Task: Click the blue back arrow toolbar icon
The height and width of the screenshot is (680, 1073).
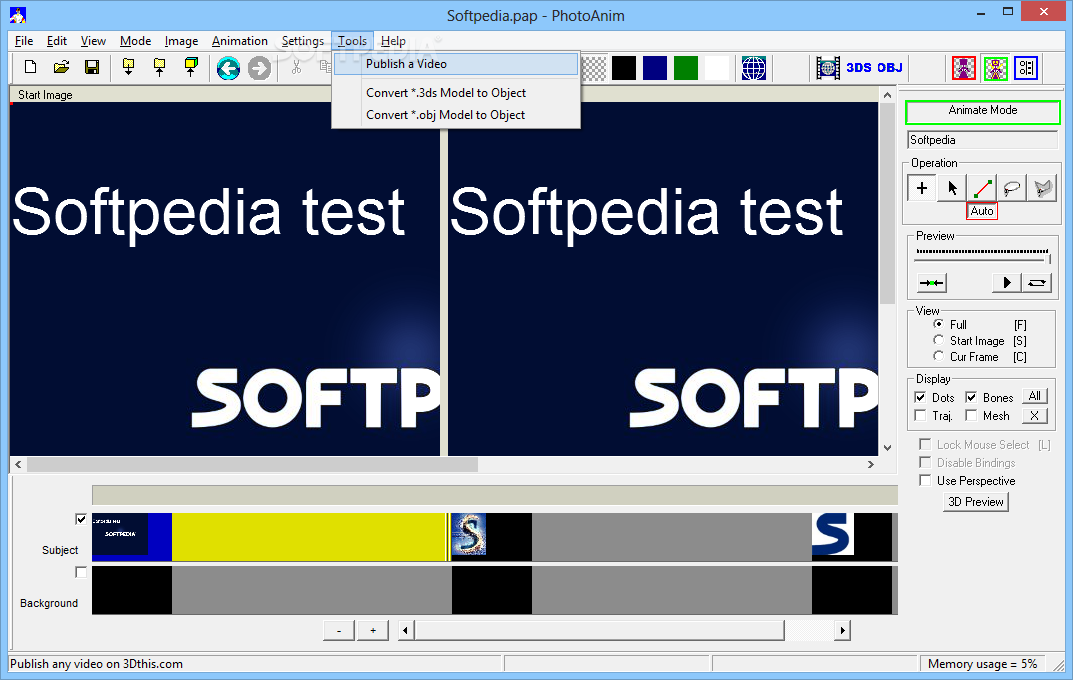Action: (x=228, y=68)
